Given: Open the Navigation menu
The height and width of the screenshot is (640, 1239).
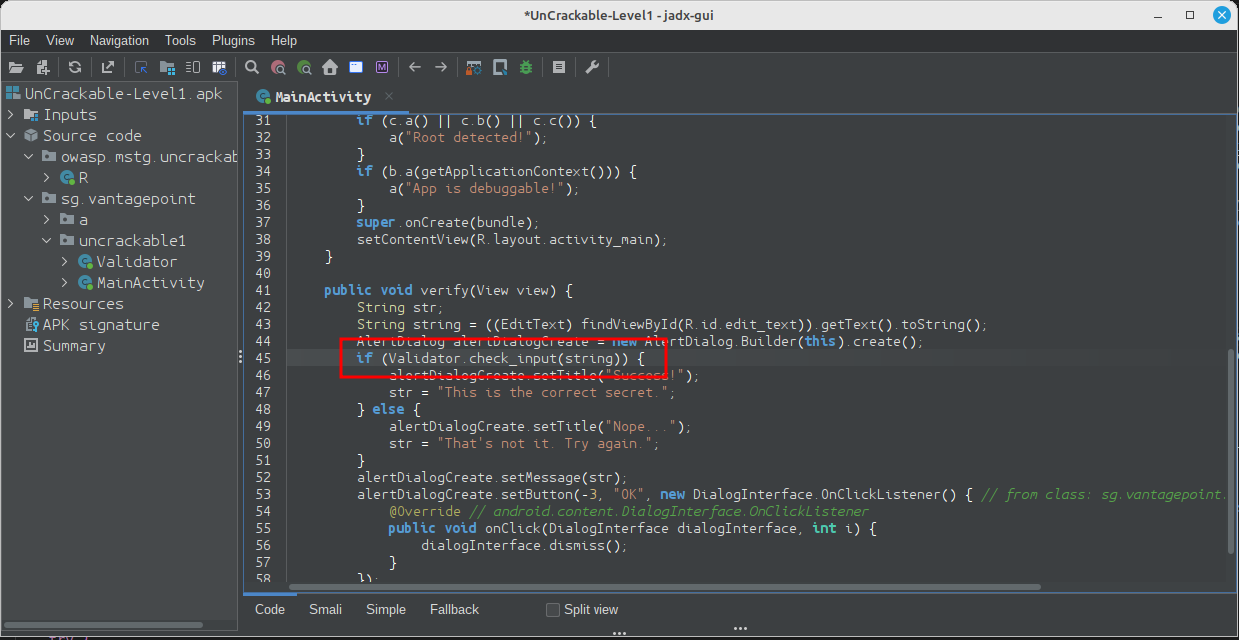Looking at the screenshot, I should pos(119,40).
